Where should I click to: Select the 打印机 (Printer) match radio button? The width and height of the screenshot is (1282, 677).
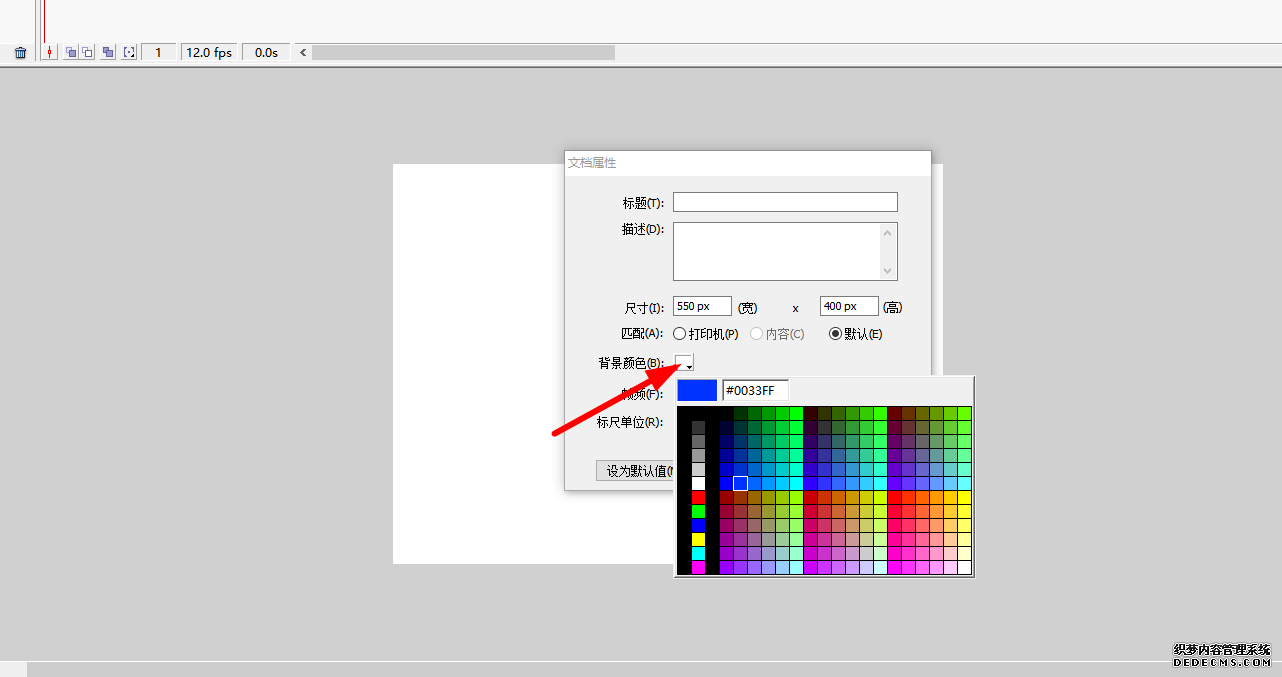[680, 334]
